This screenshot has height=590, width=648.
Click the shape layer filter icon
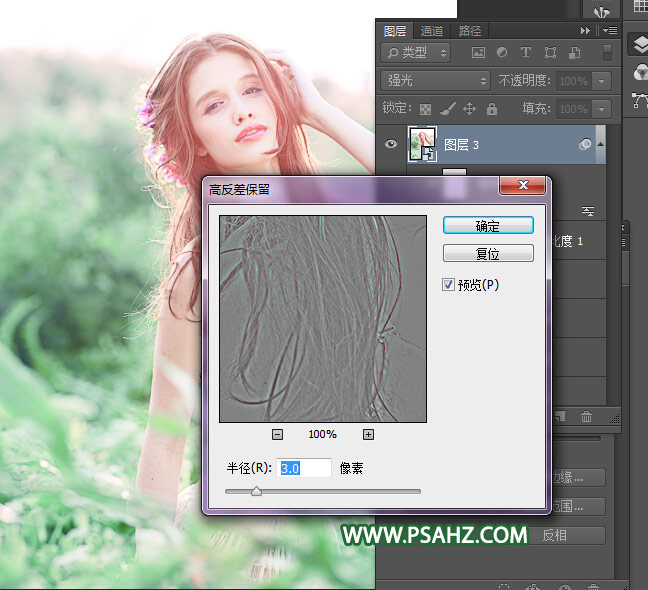[x=550, y=53]
